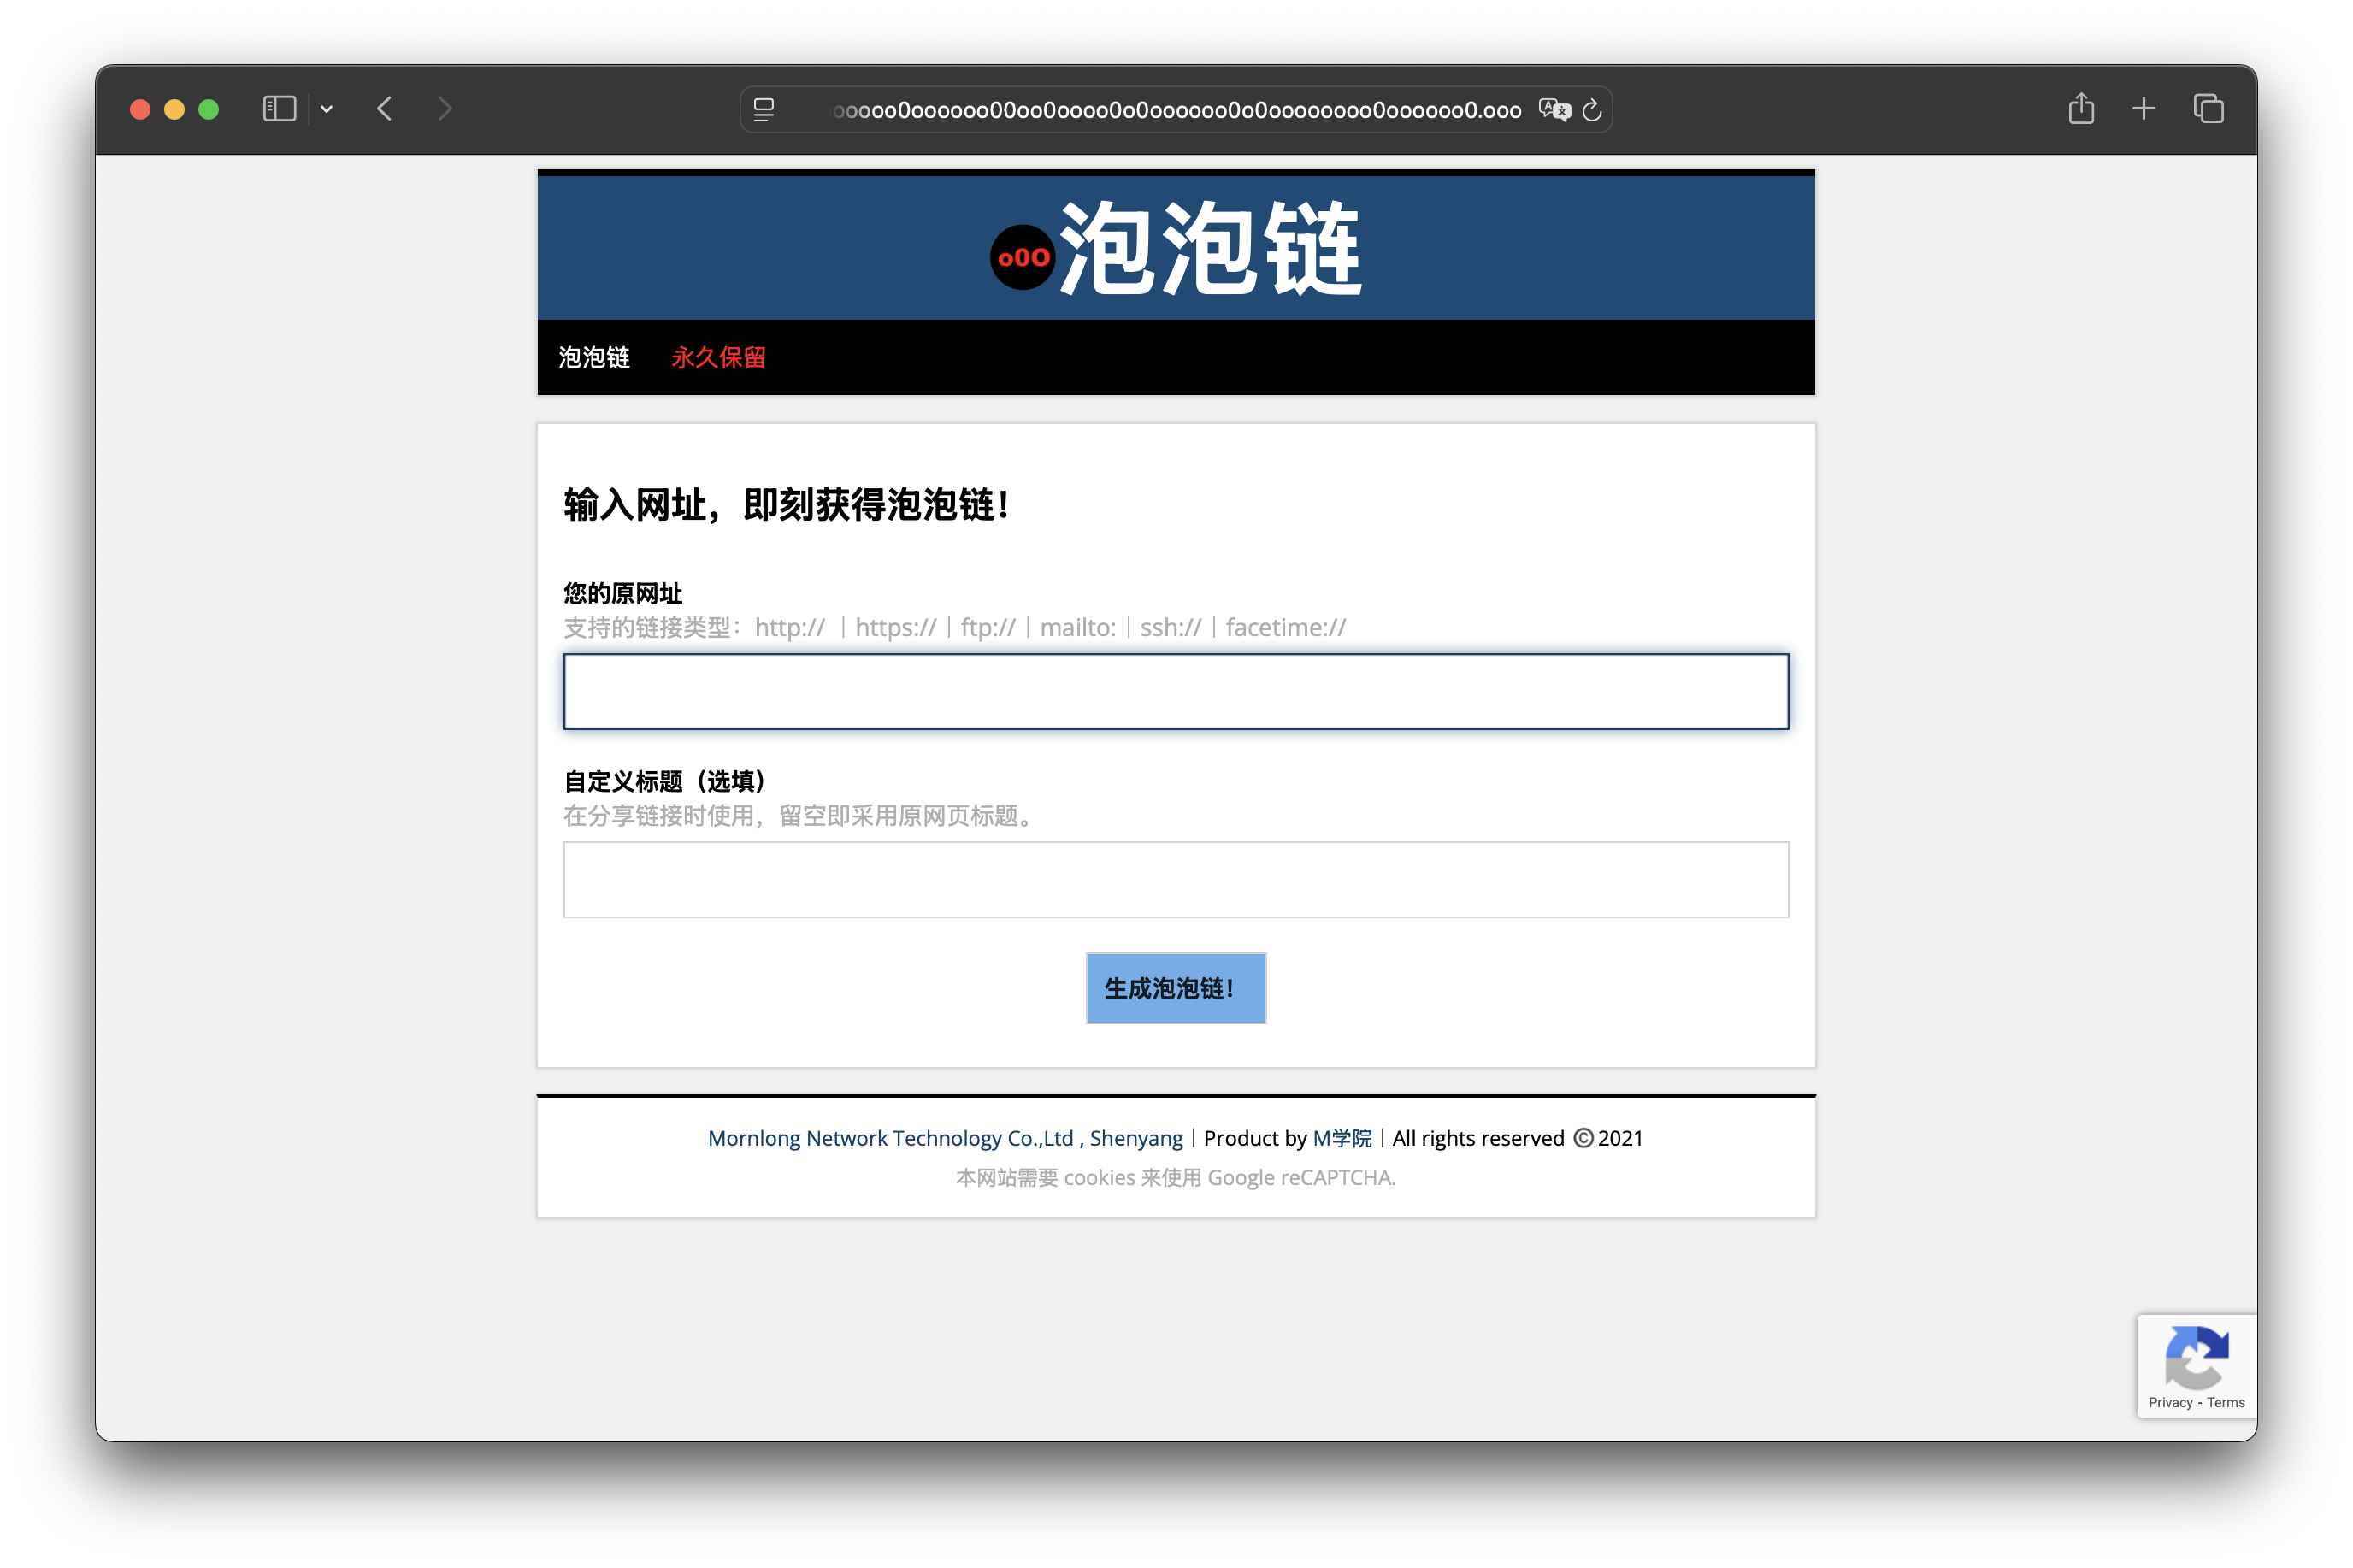
Task: Open the Share menu
Action: [x=2081, y=109]
